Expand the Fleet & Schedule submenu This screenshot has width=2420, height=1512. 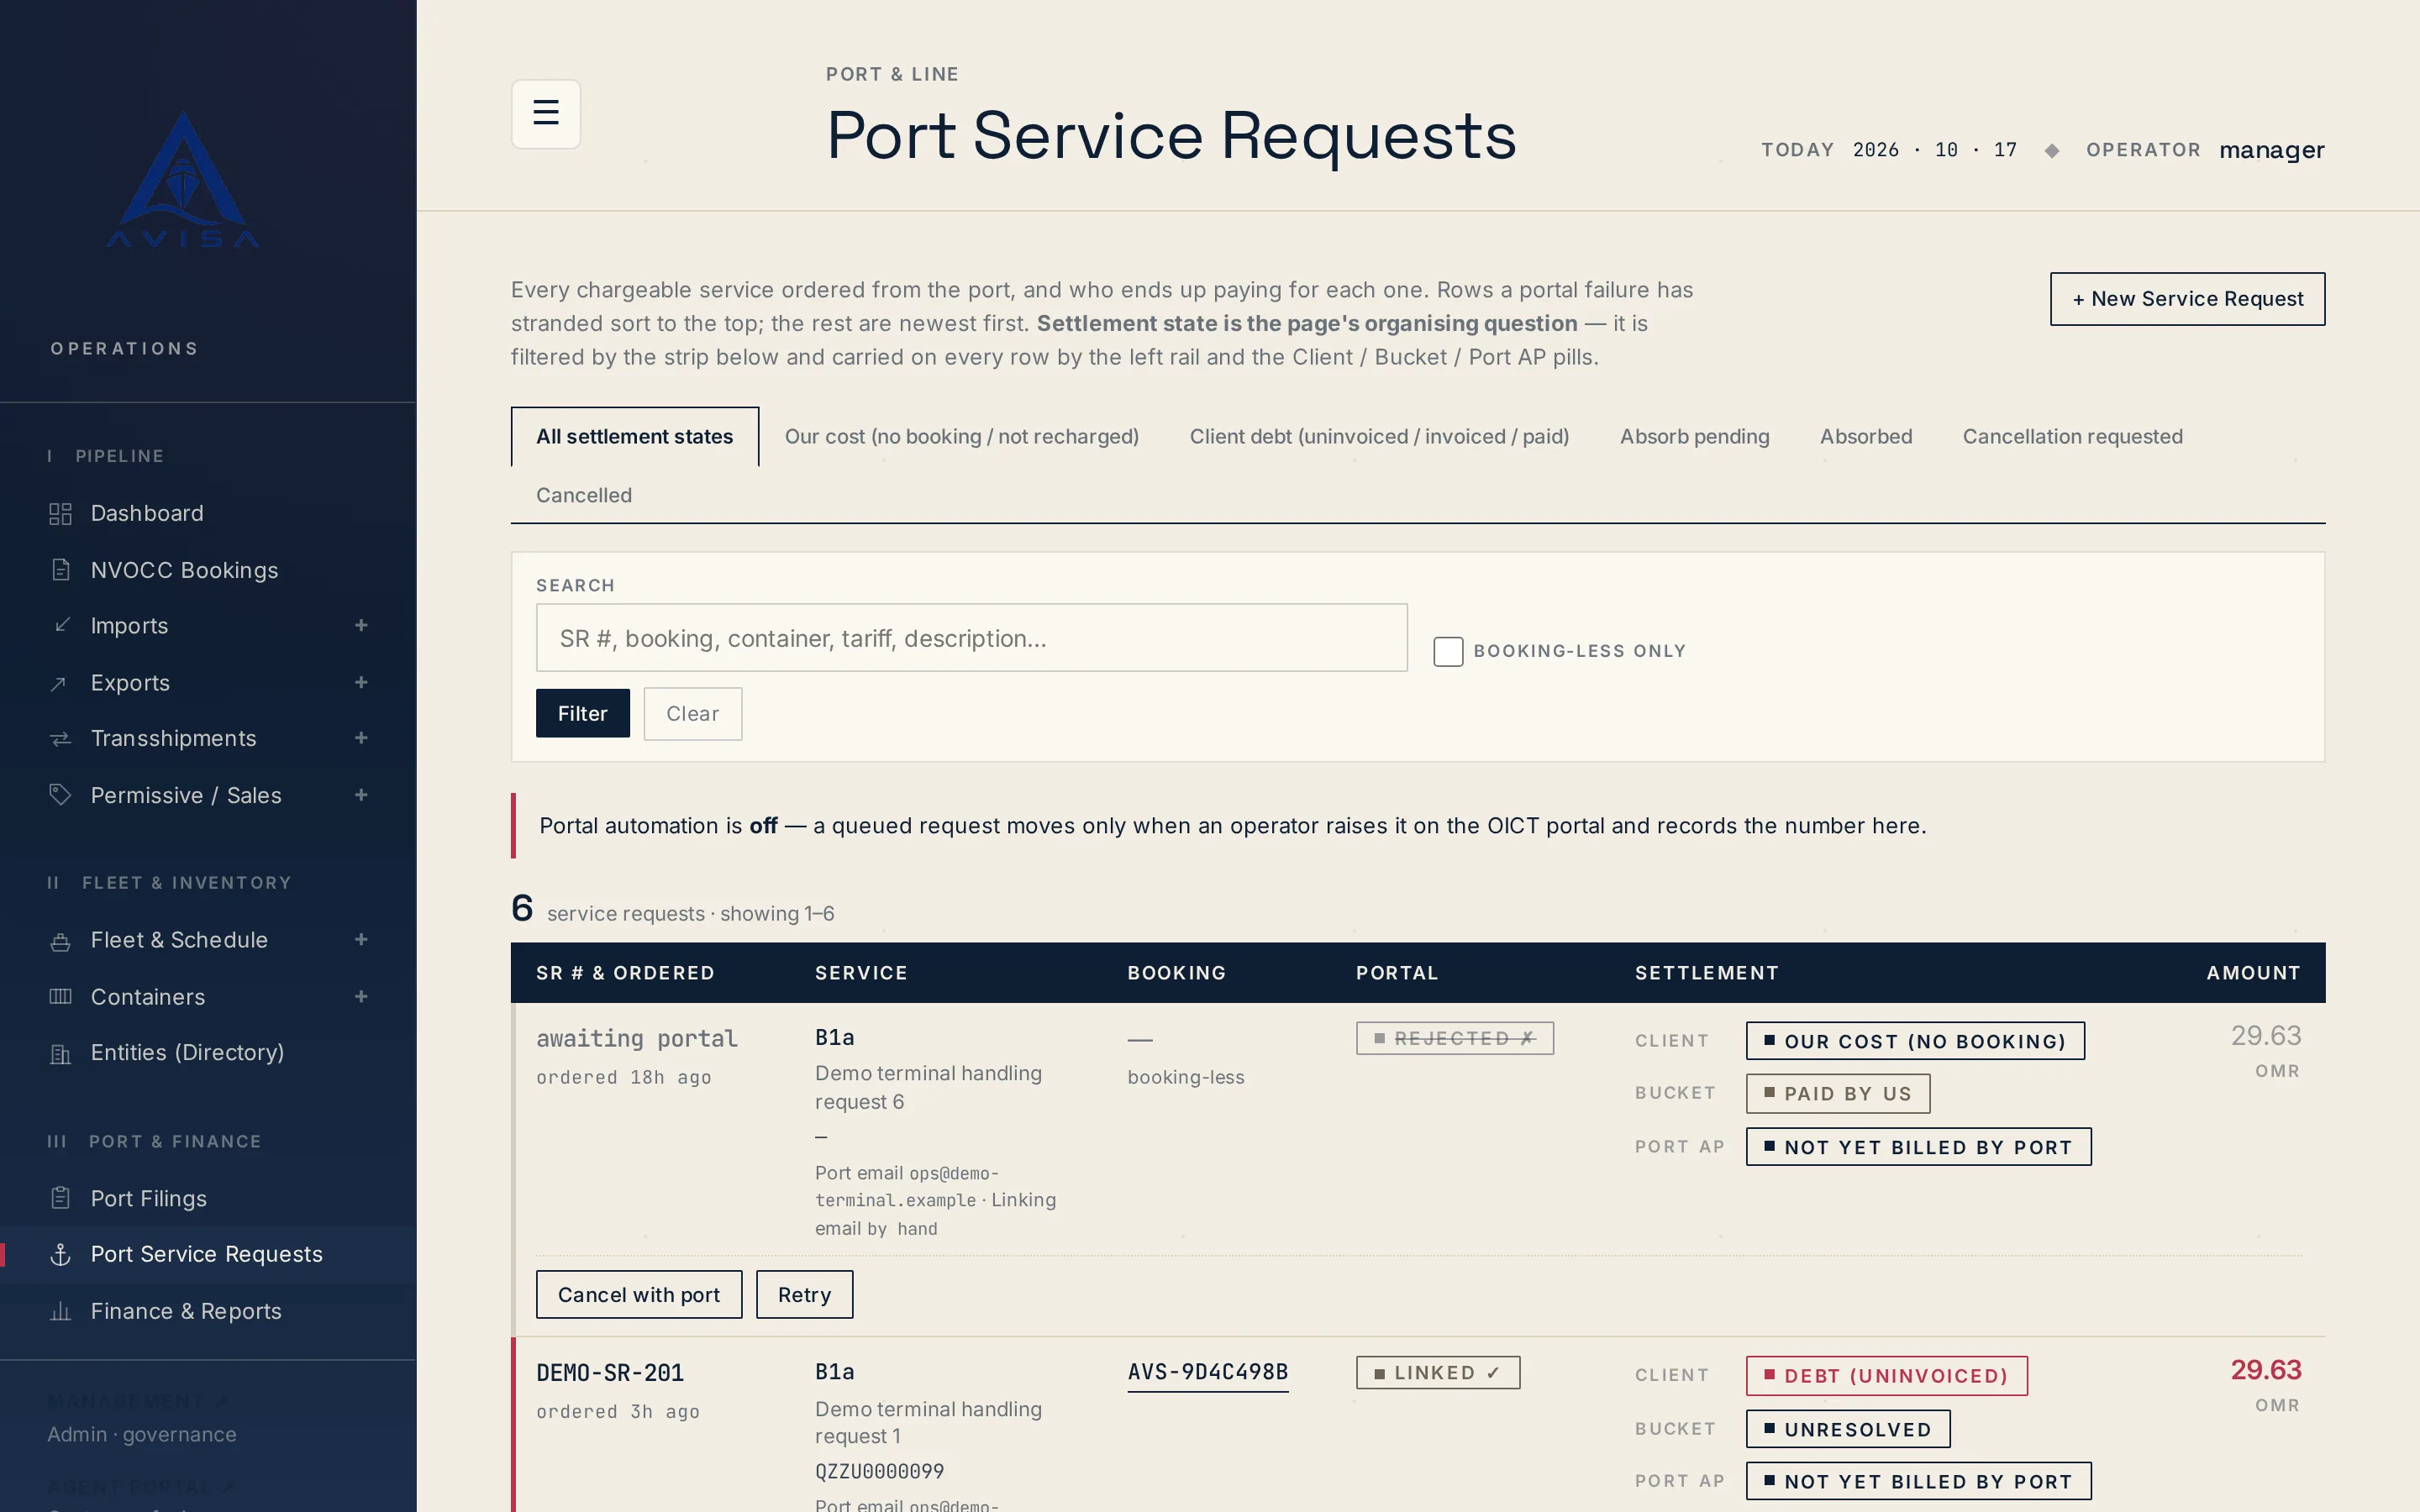tap(361, 939)
